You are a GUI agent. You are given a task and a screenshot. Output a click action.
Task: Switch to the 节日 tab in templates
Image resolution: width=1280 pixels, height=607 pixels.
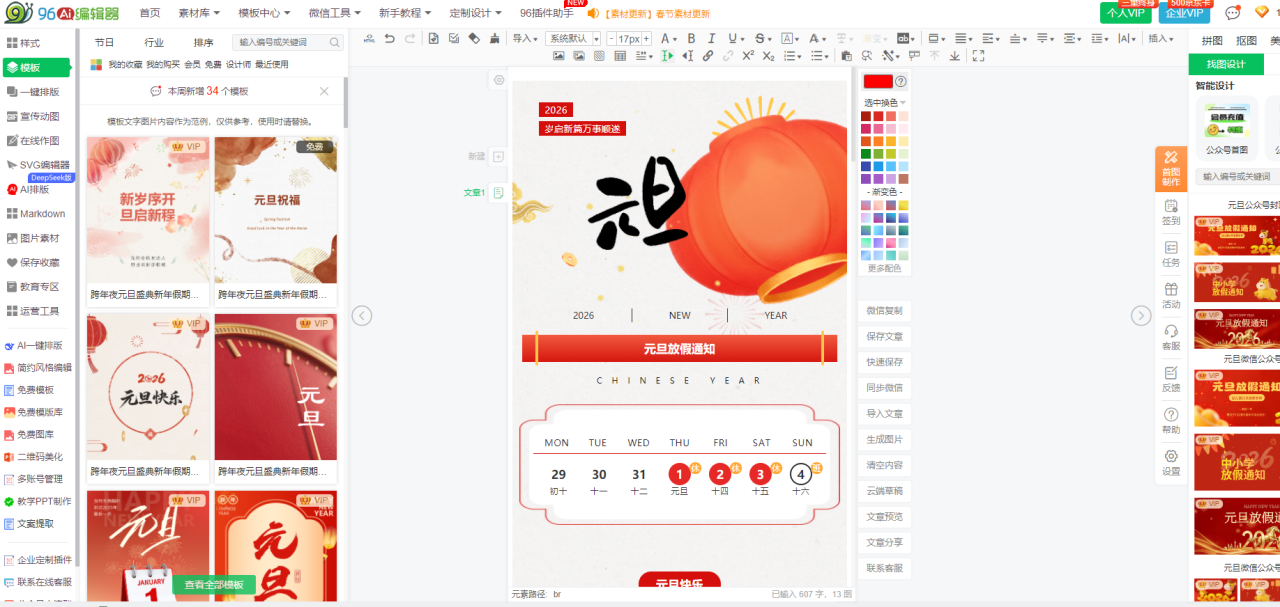(104, 43)
